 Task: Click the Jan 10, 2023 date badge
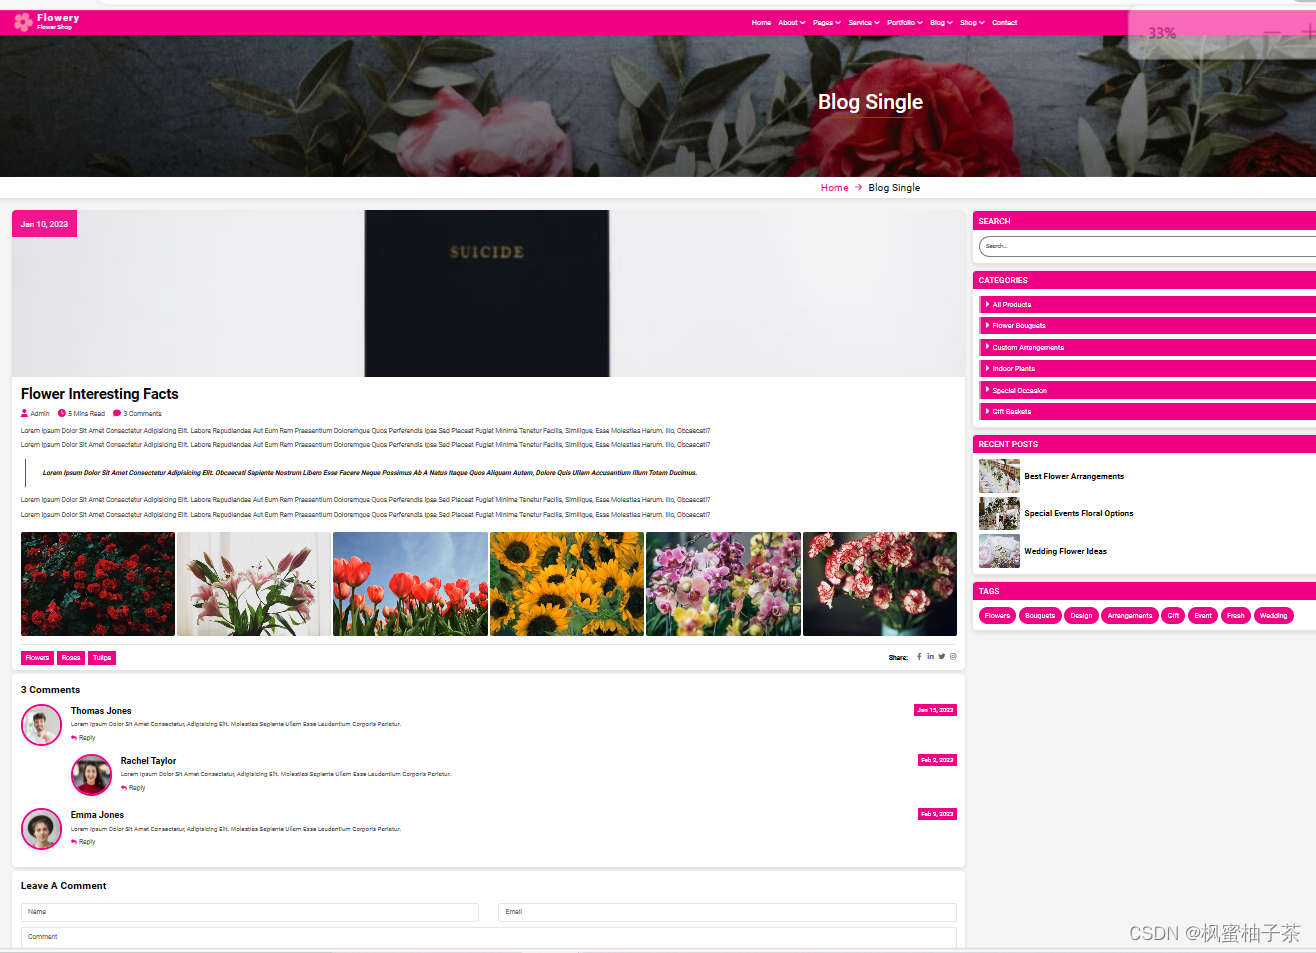click(x=44, y=224)
